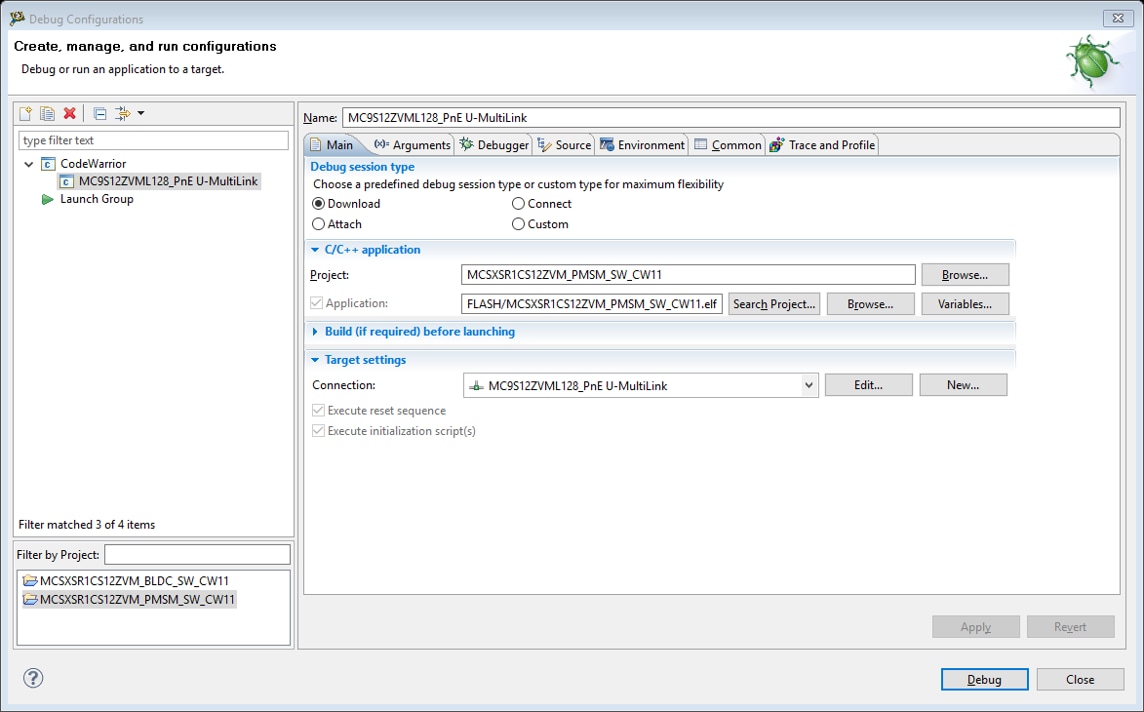Select the Custom debug session type

518,224
